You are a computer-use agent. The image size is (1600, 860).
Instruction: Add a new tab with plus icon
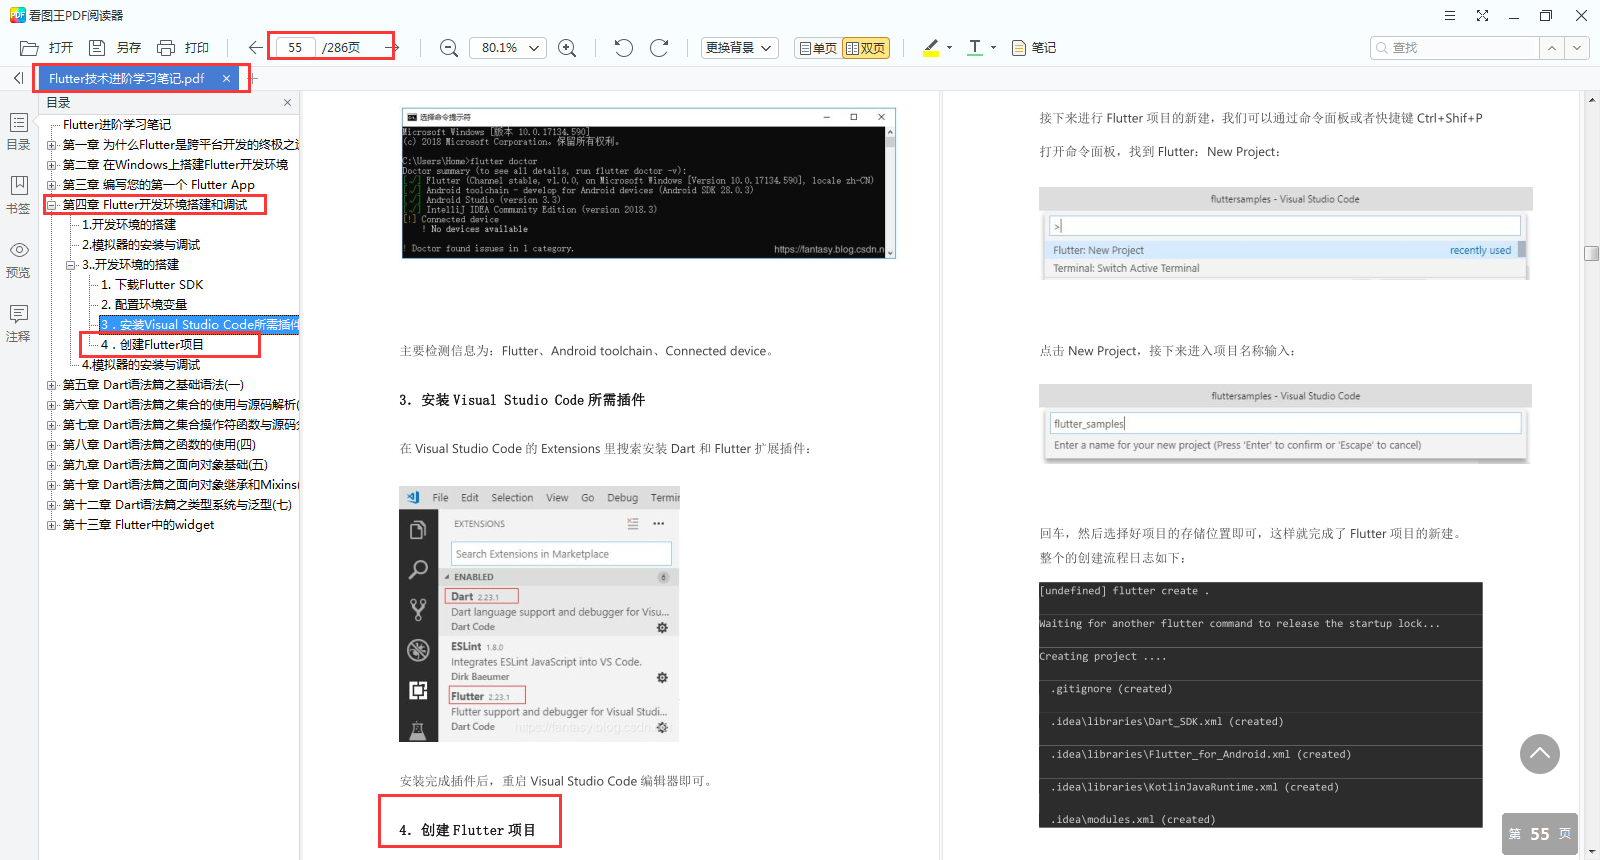(253, 78)
